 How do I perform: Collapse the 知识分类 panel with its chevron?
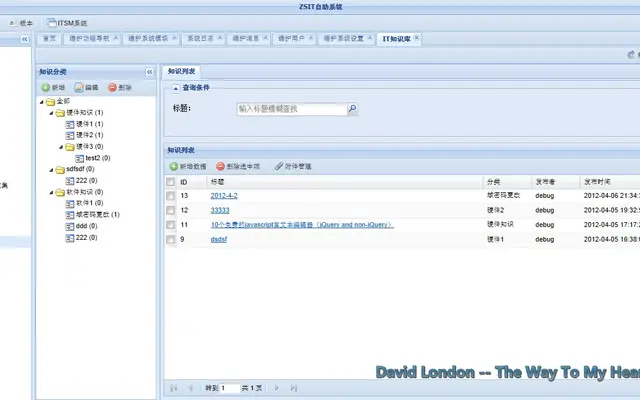tap(150, 72)
